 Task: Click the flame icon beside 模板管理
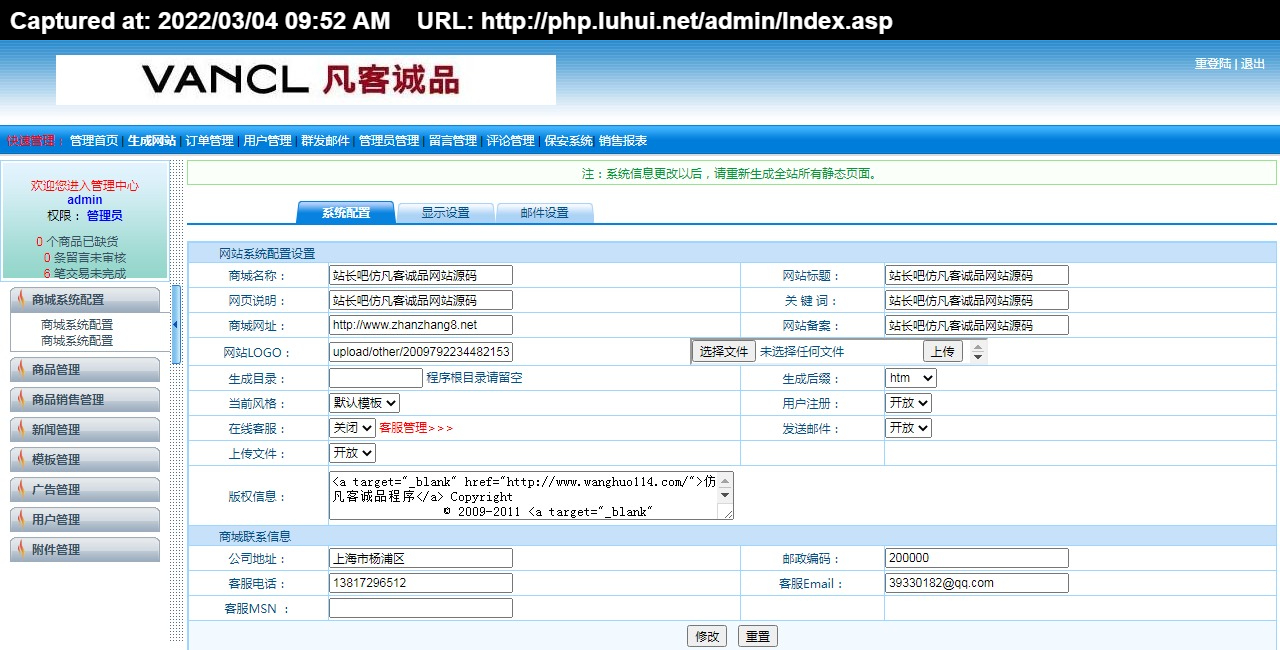[x=21, y=459]
